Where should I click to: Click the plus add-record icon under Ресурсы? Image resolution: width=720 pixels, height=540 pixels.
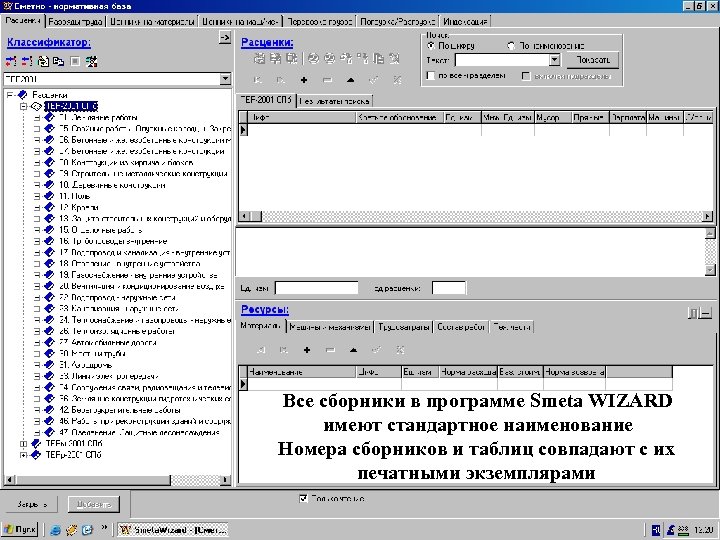(307, 350)
